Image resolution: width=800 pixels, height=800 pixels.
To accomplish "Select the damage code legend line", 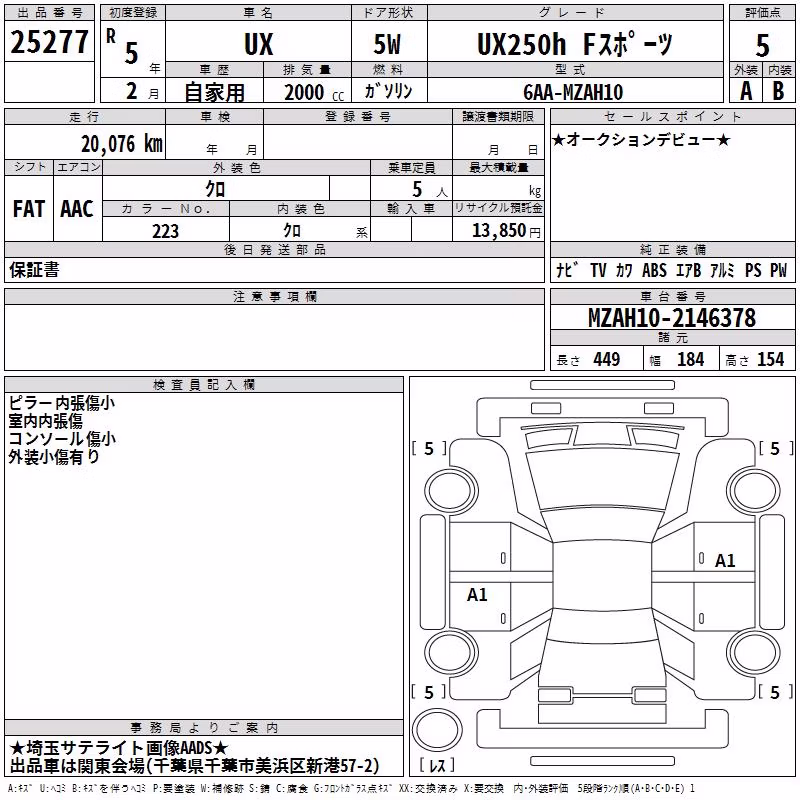I will click(351, 789).
